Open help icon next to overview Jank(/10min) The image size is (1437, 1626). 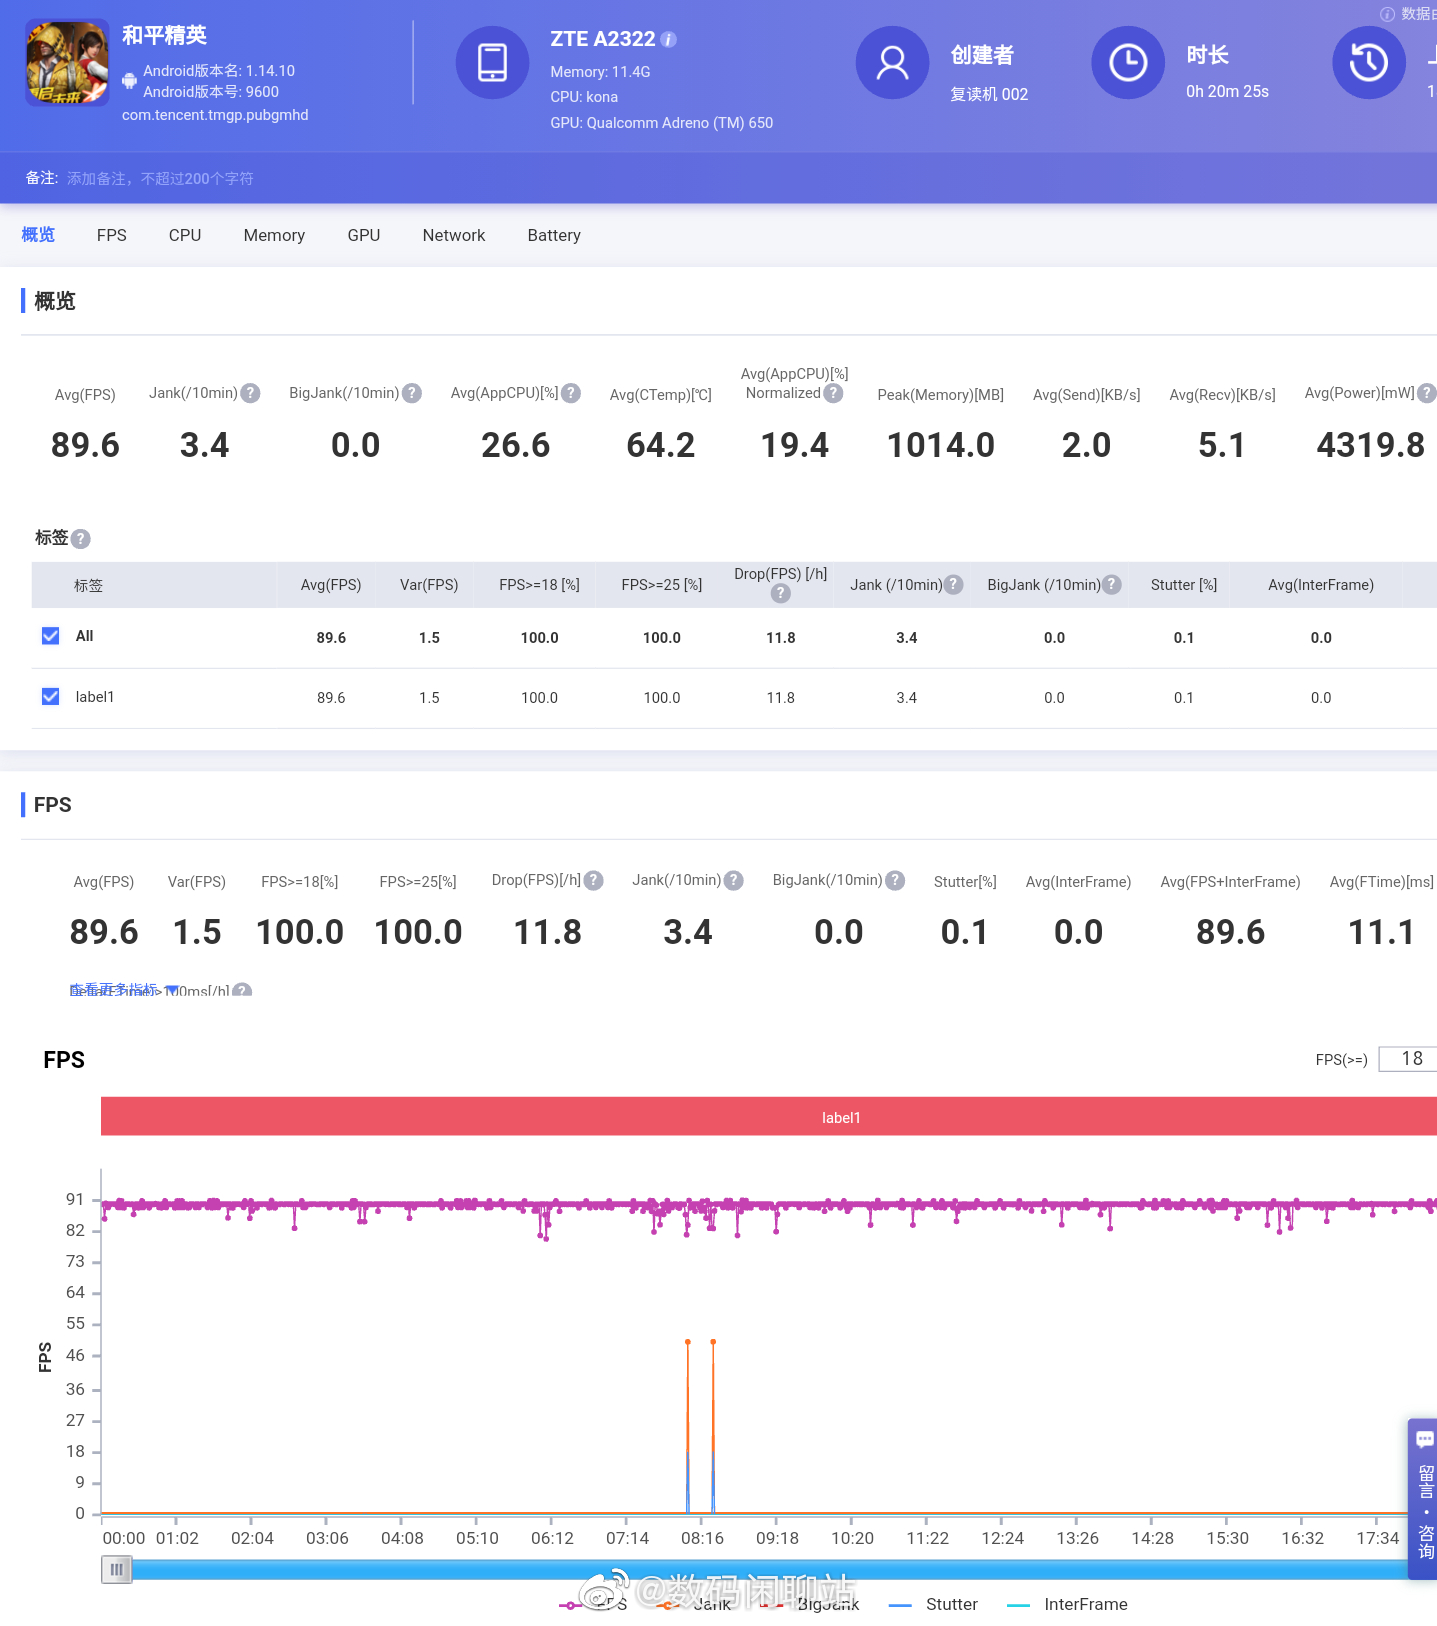tap(251, 394)
